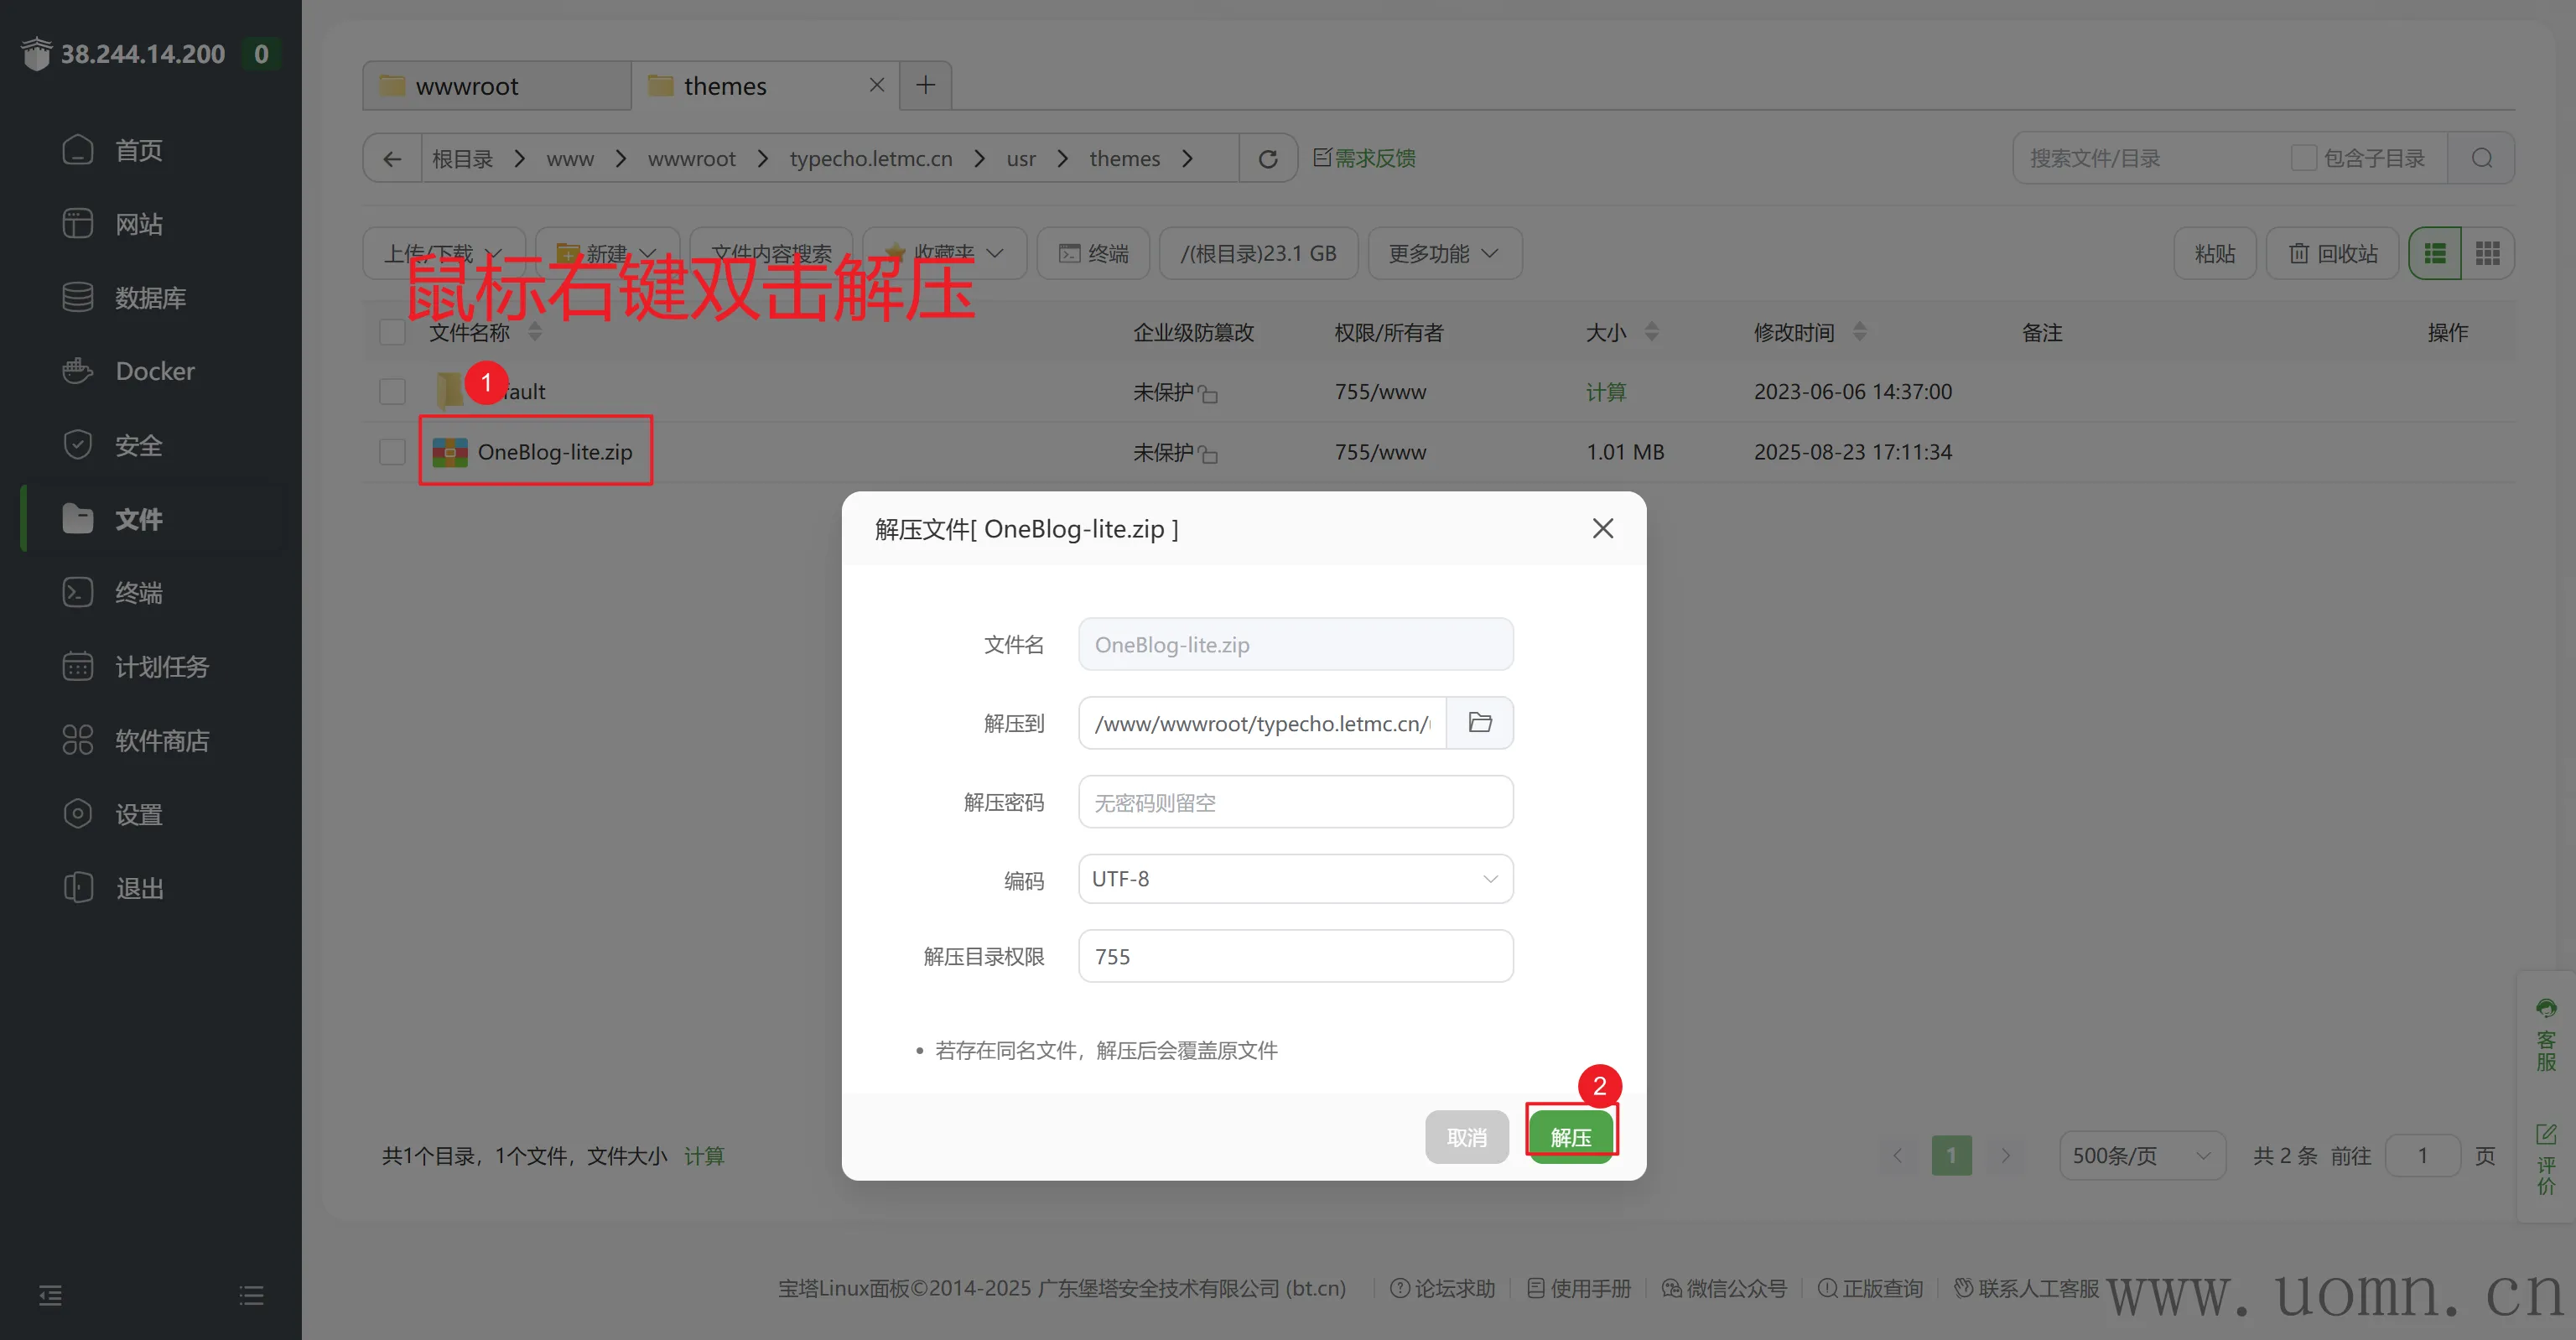Switch to grid view icon
This screenshot has height=1340, width=2576.
click(x=2486, y=253)
